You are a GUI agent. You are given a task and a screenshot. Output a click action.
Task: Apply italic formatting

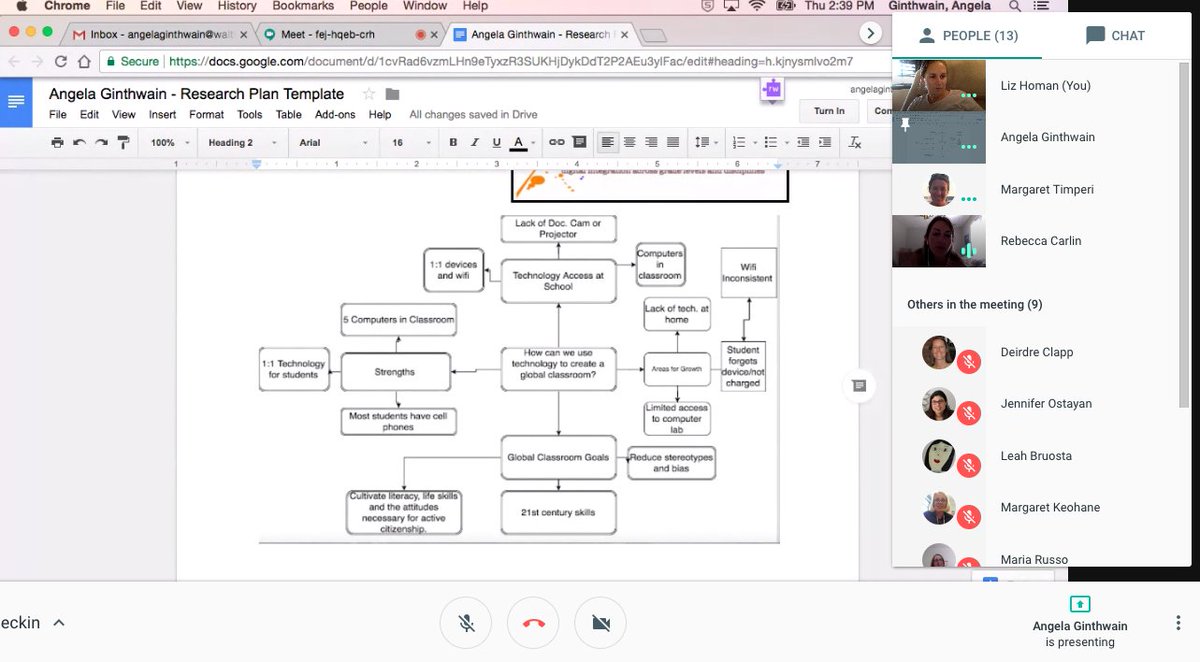click(473, 142)
